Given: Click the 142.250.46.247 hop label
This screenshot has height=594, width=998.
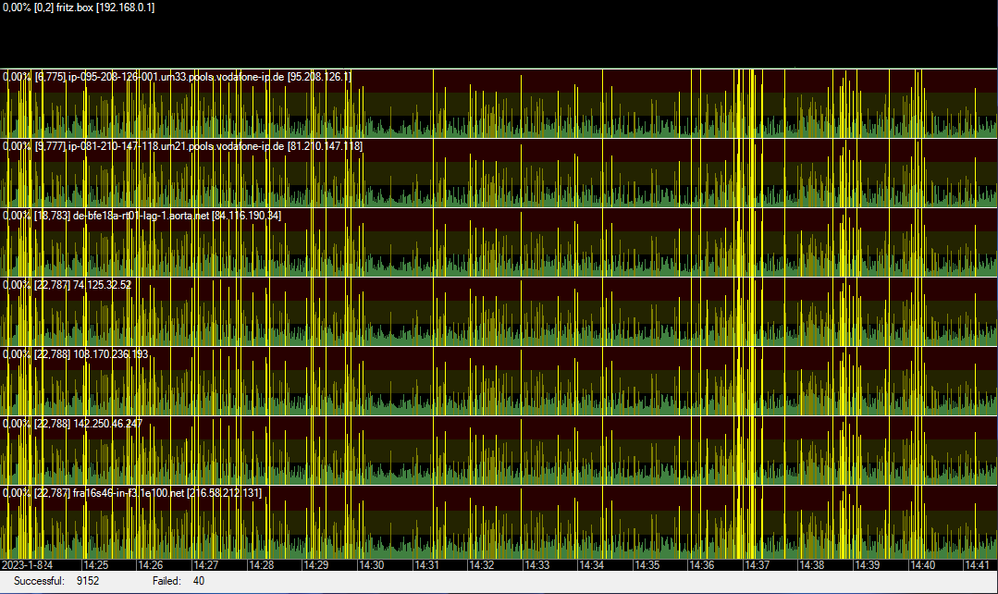Looking at the screenshot, I should click(x=73, y=423).
